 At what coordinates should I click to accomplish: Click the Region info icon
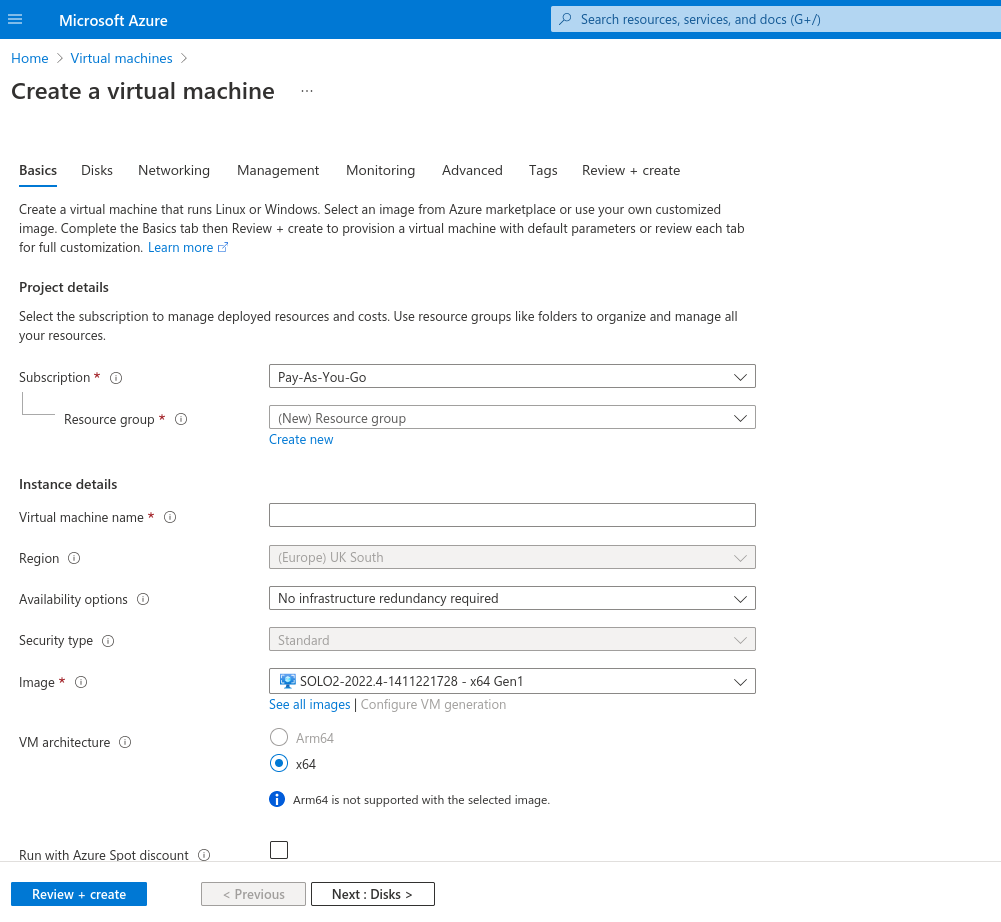click(x=76, y=558)
